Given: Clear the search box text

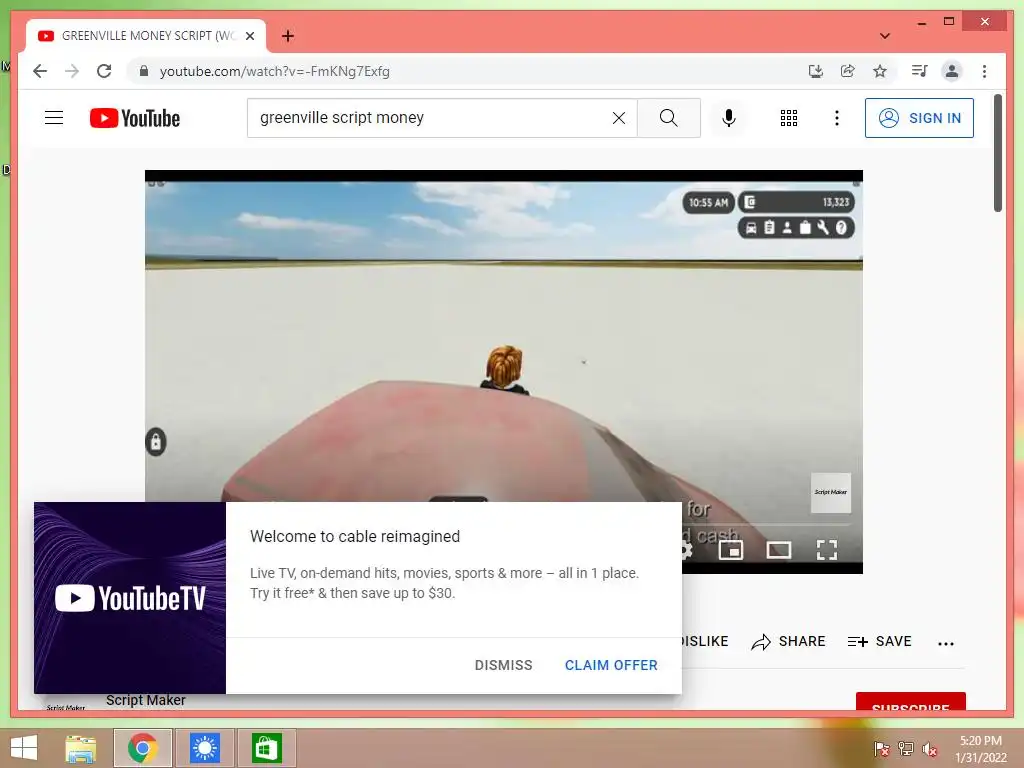Looking at the screenshot, I should [x=618, y=118].
